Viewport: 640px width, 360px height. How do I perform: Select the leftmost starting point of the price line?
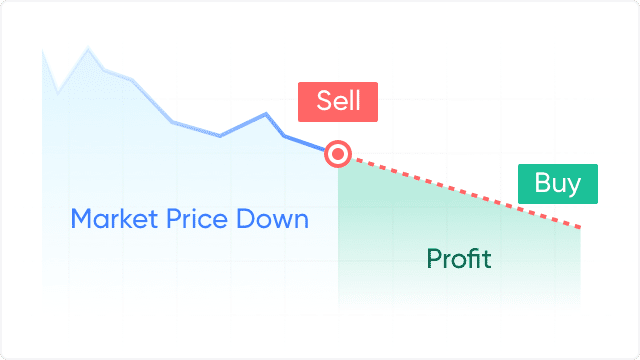(x=43, y=51)
